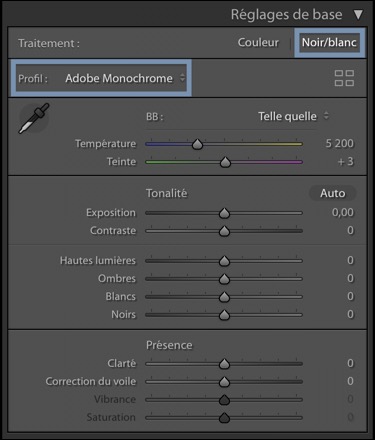Viewport: 375px width, 440px height.
Task: Click the Teinte value field +3
Action: click(x=345, y=162)
